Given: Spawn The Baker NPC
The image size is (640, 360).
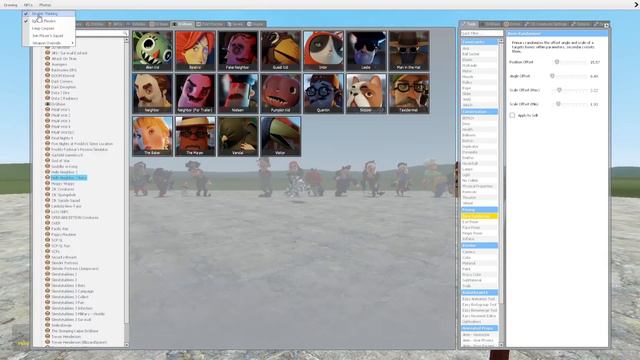Looking at the screenshot, I should click(x=152, y=136).
